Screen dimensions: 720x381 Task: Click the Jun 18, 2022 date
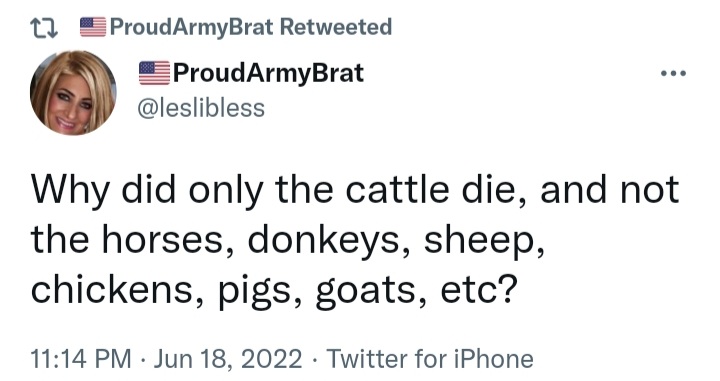(228, 359)
